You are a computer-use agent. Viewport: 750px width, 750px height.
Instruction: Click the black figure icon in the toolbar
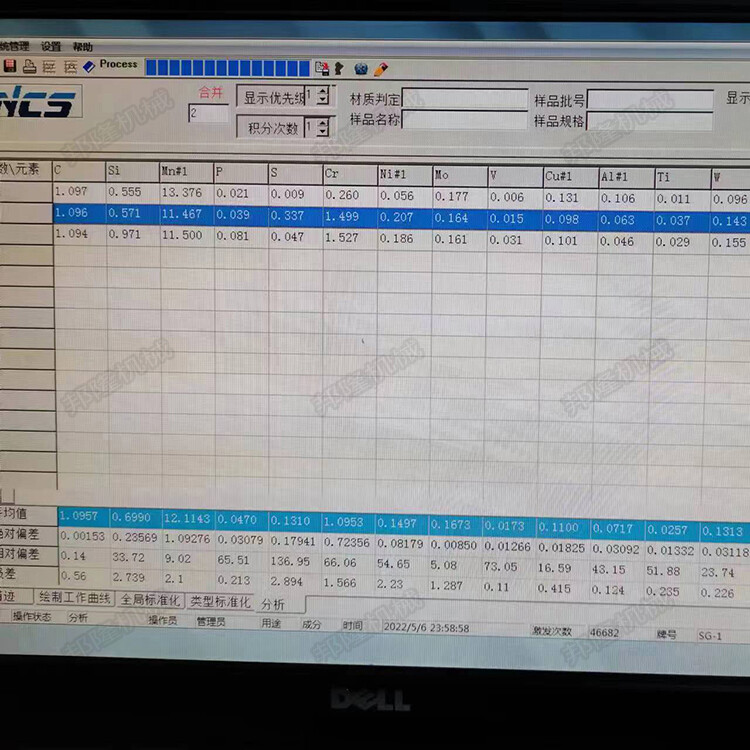point(339,69)
